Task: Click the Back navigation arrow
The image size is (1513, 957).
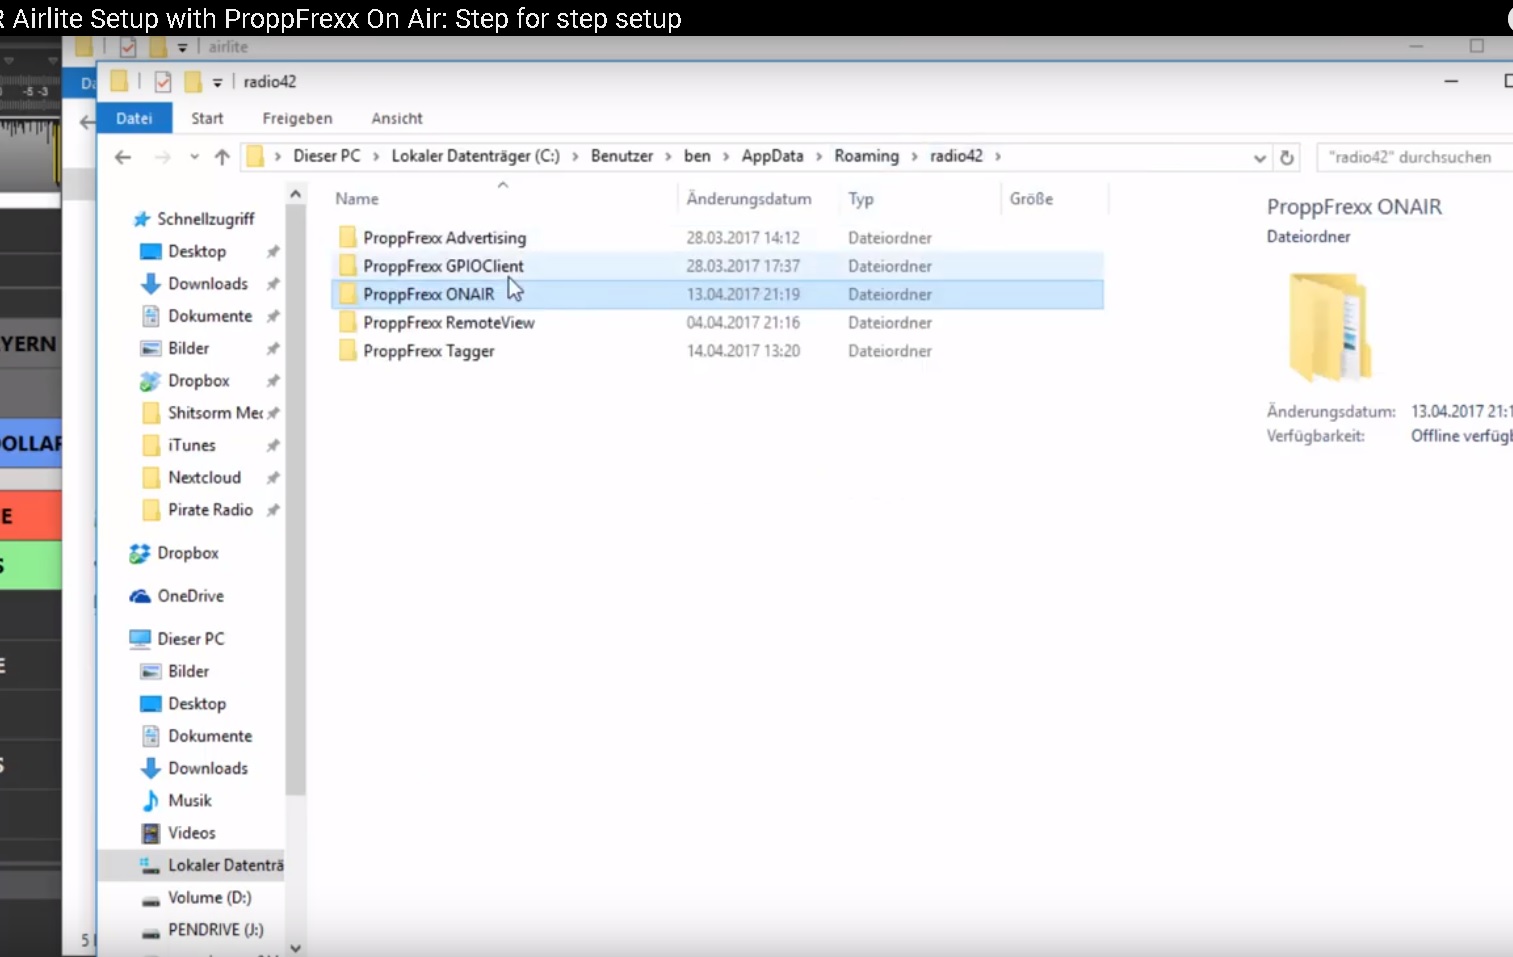Action: click(123, 157)
